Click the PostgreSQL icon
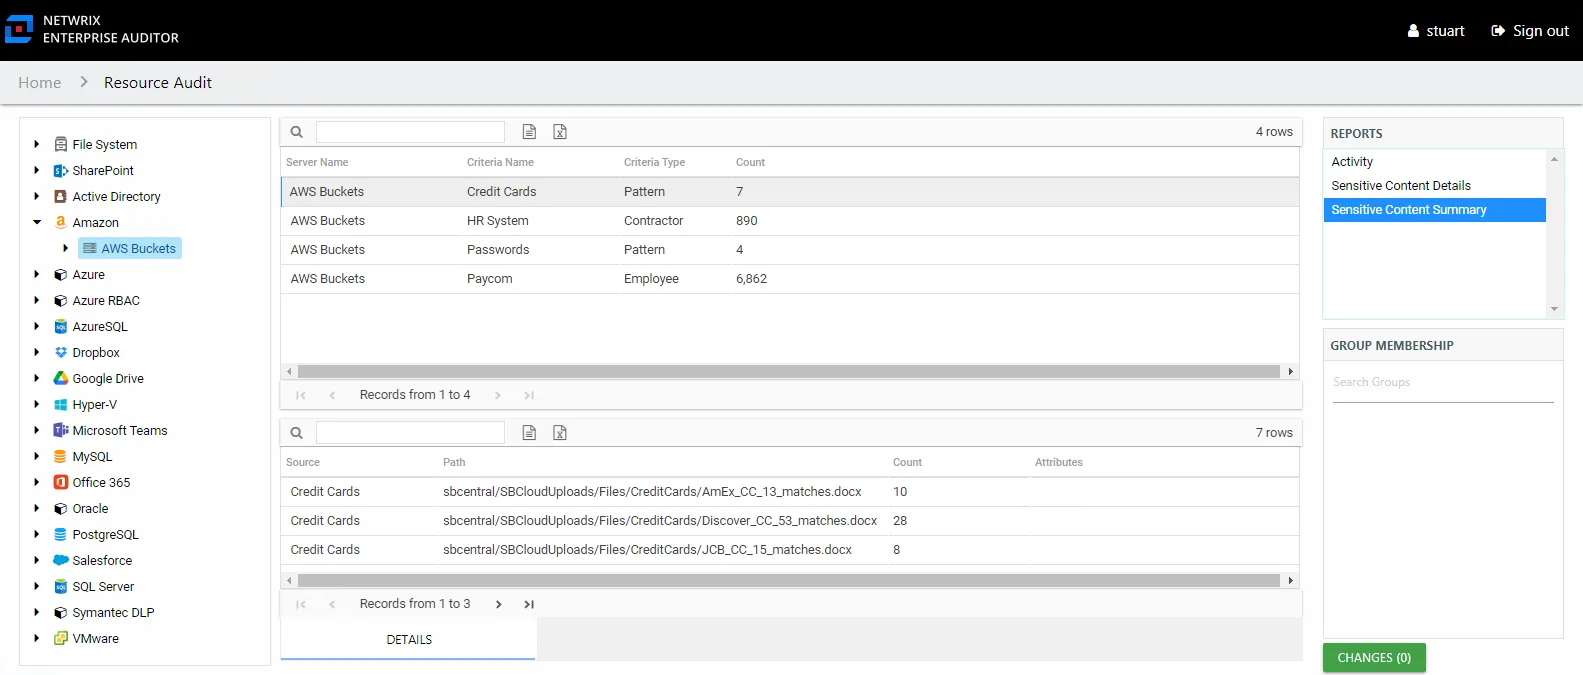 point(61,534)
